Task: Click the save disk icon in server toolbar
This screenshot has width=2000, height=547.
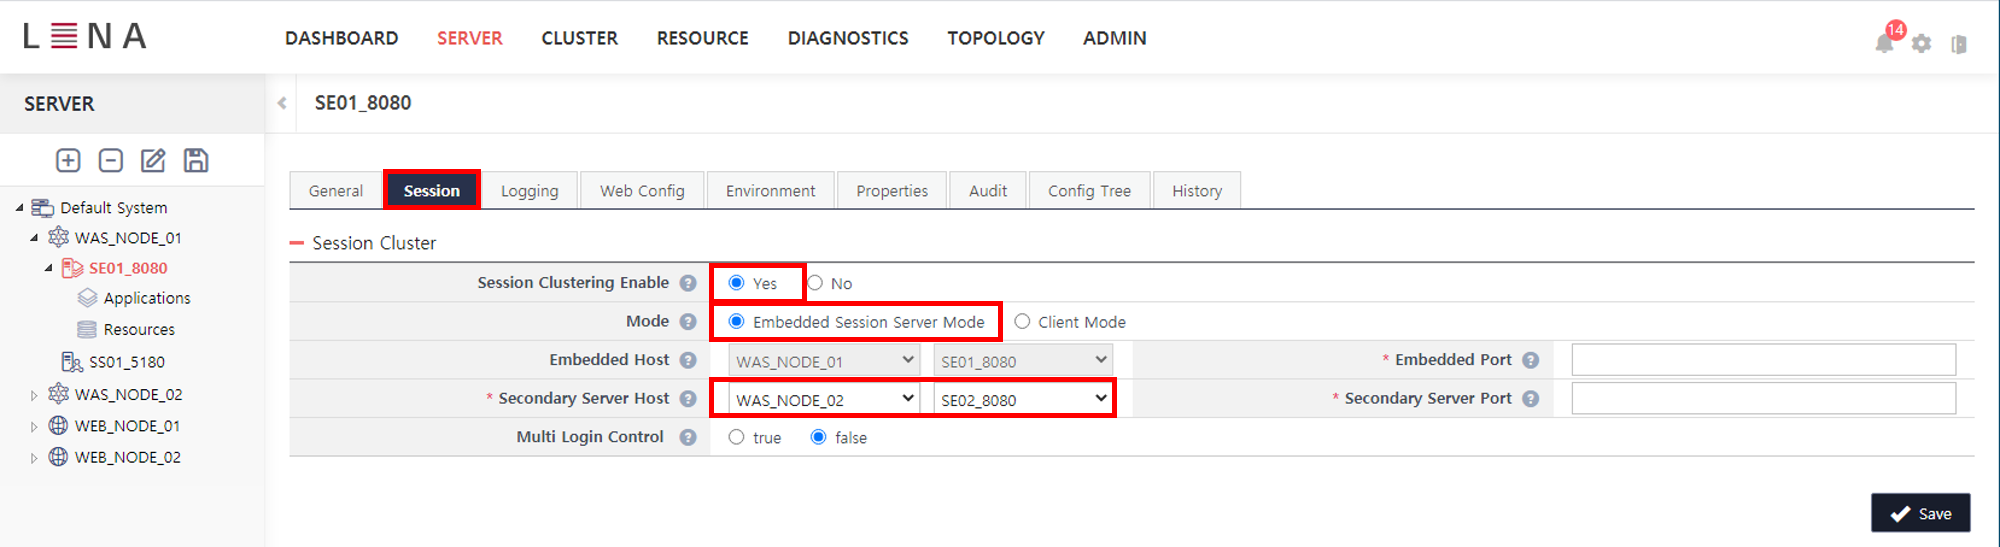Action: coord(196,160)
